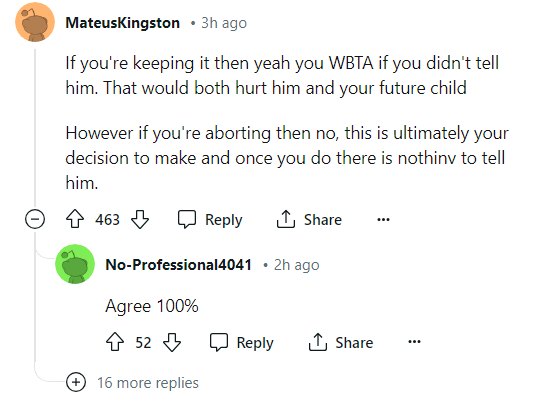Open more options on MateusKingston's comment
Viewport: 536px width, 413px height.
pyautogui.click(x=383, y=219)
